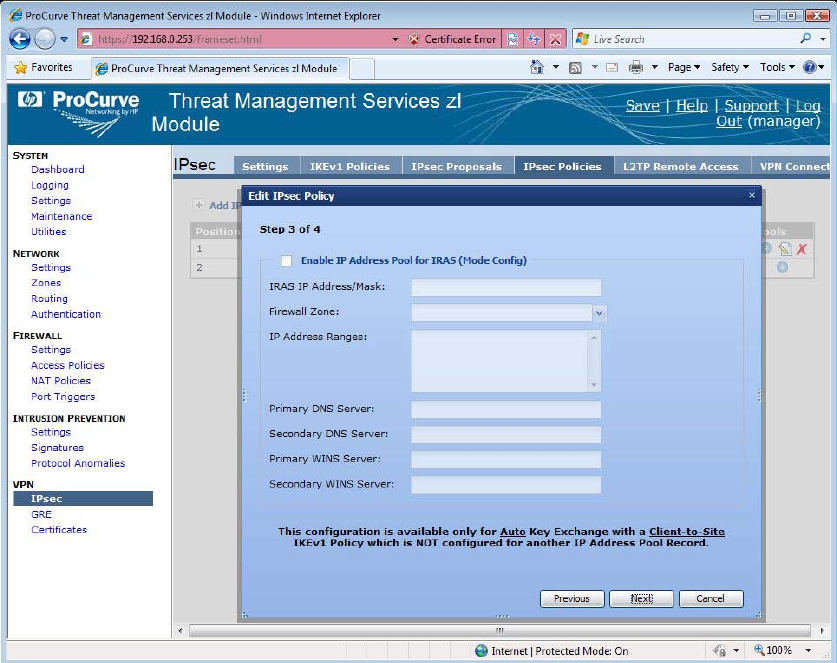Click the Secondary DNS Server field

tap(506, 435)
